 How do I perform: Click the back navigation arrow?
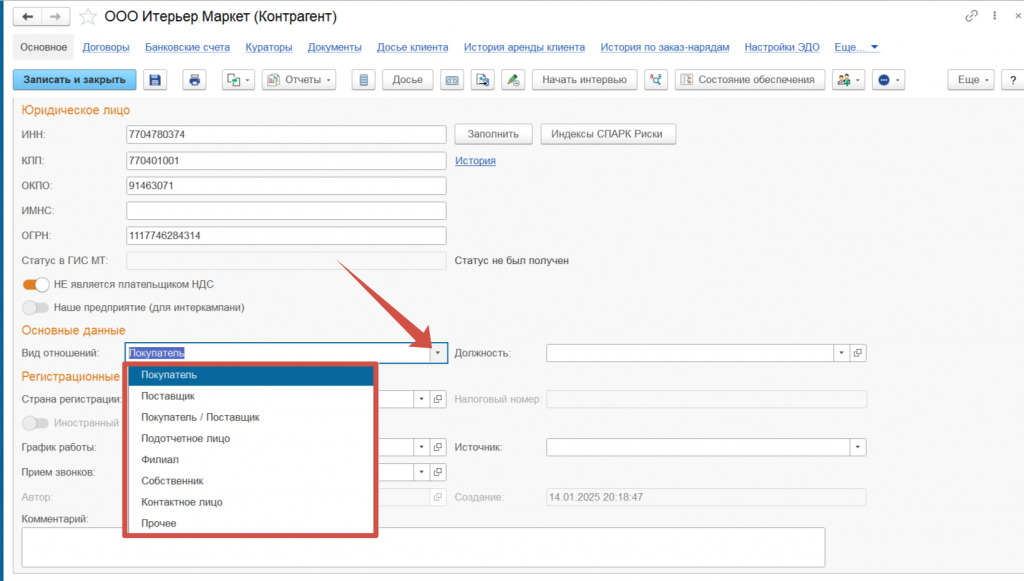[x=28, y=17]
